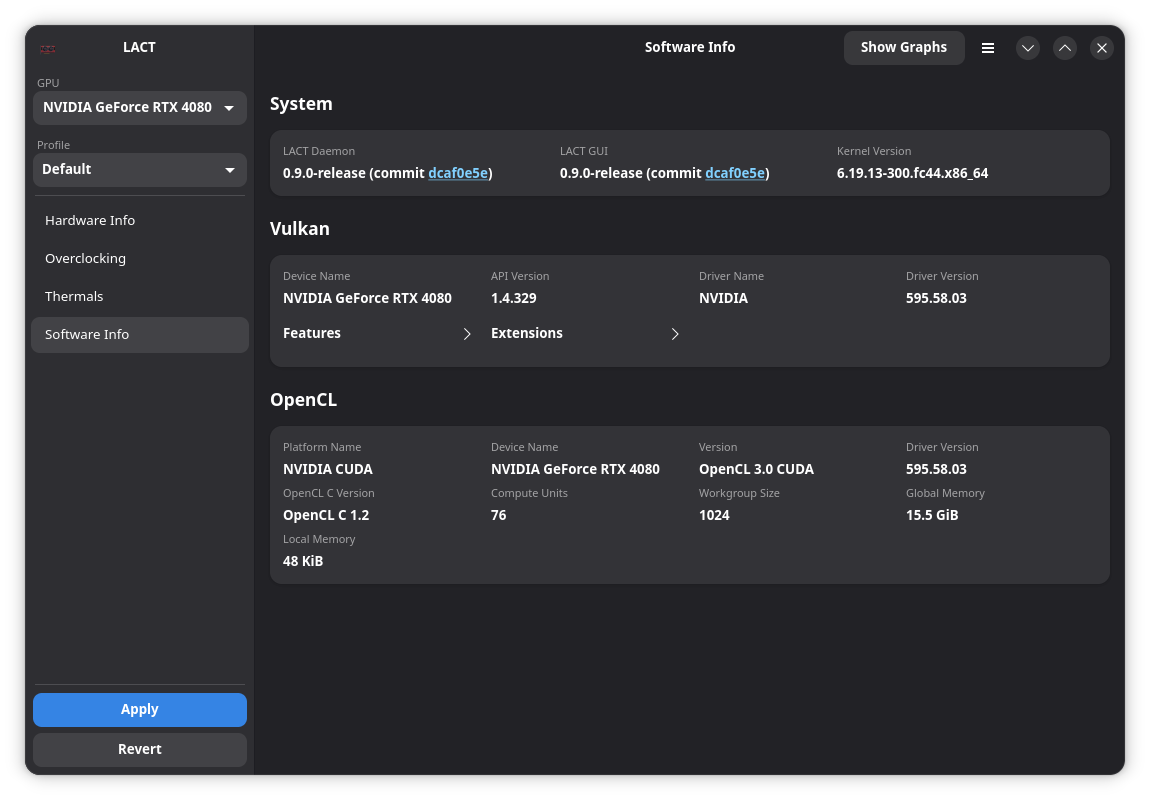Viewport: 1150px width, 800px height.
Task: Maximize the LACT window
Action: [1064, 48]
